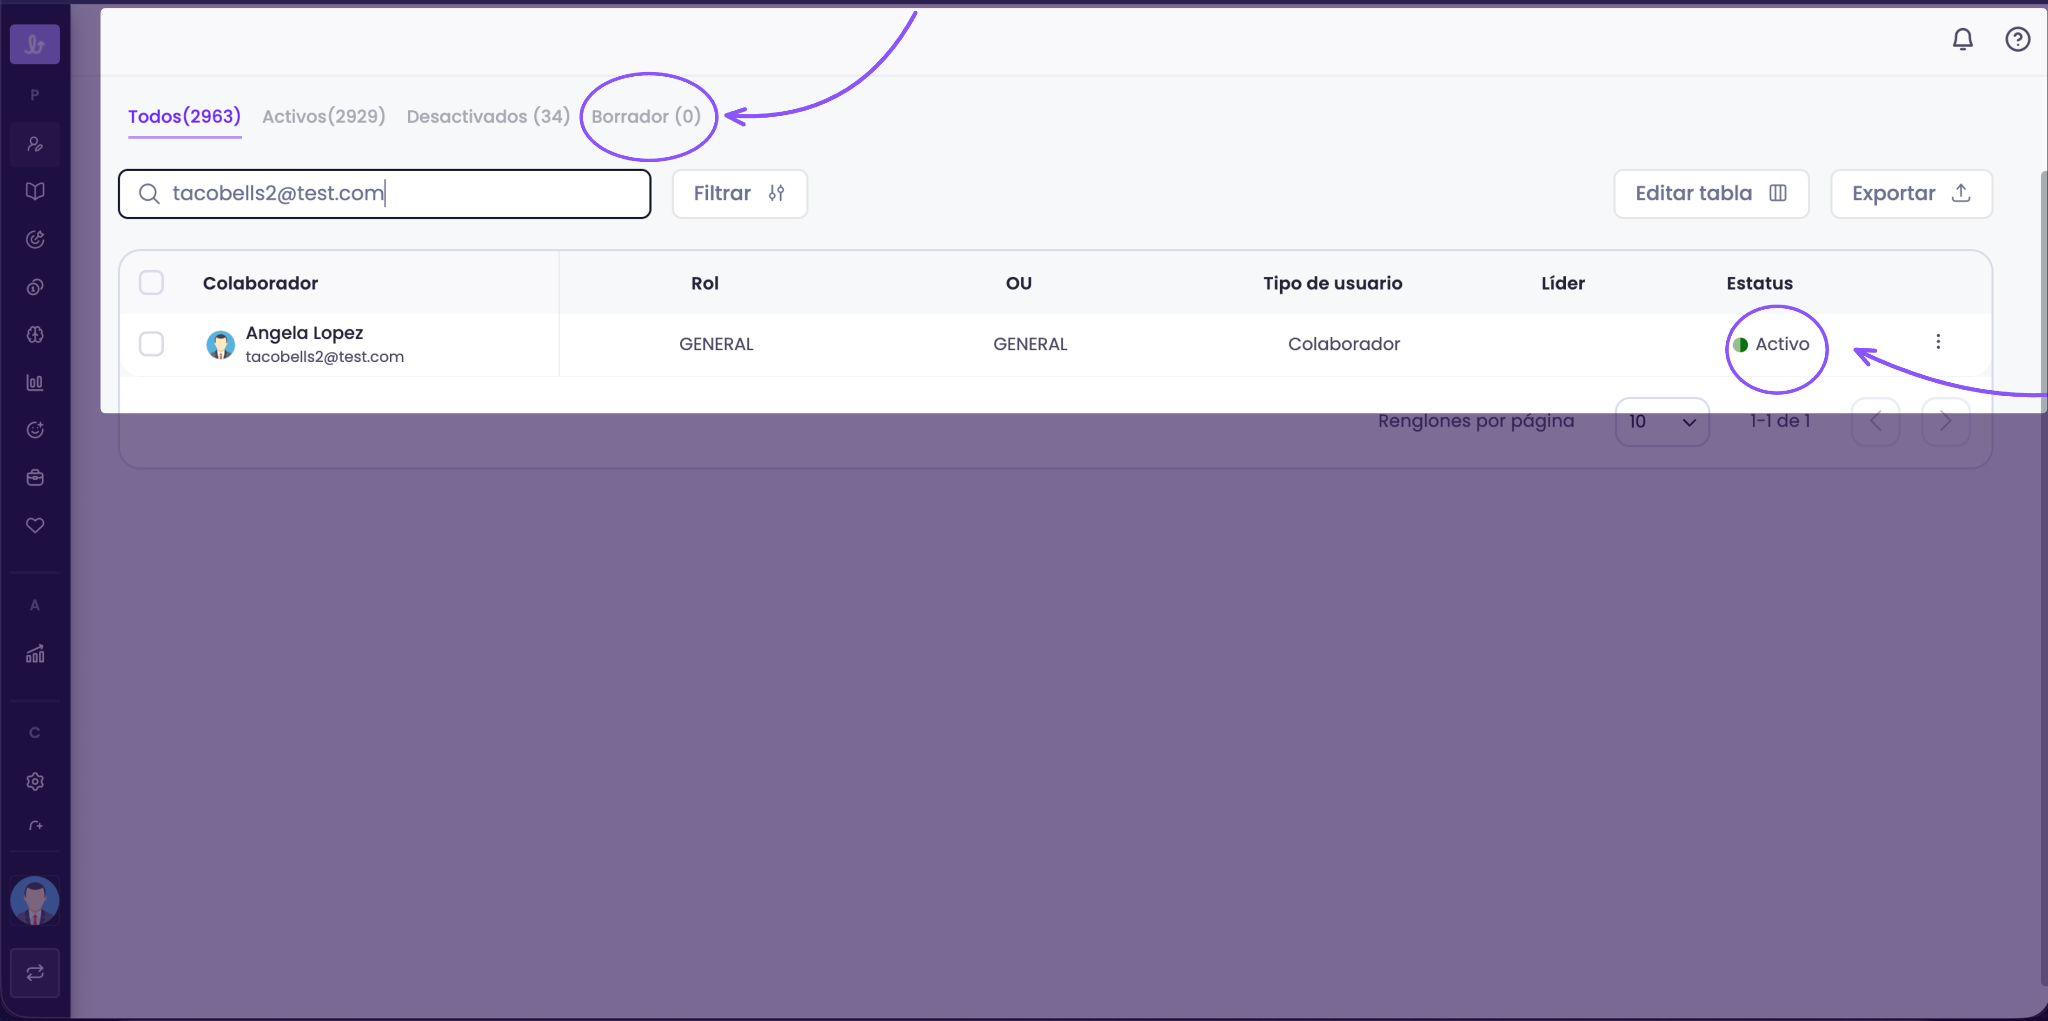The image size is (2048, 1021).
Task: Open the heart sidebar icon
Action: tap(35, 525)
